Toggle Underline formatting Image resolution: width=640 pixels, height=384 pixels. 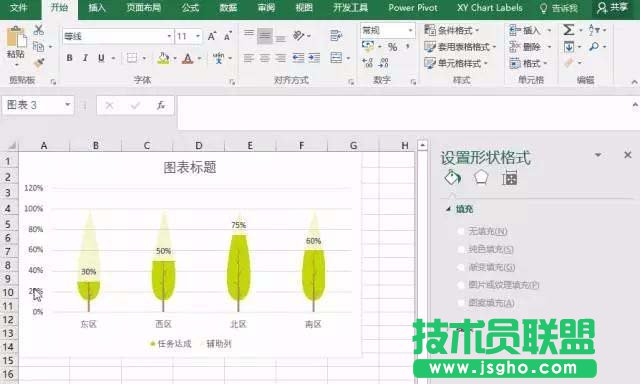pyautogui.click(x=101, y=58)
